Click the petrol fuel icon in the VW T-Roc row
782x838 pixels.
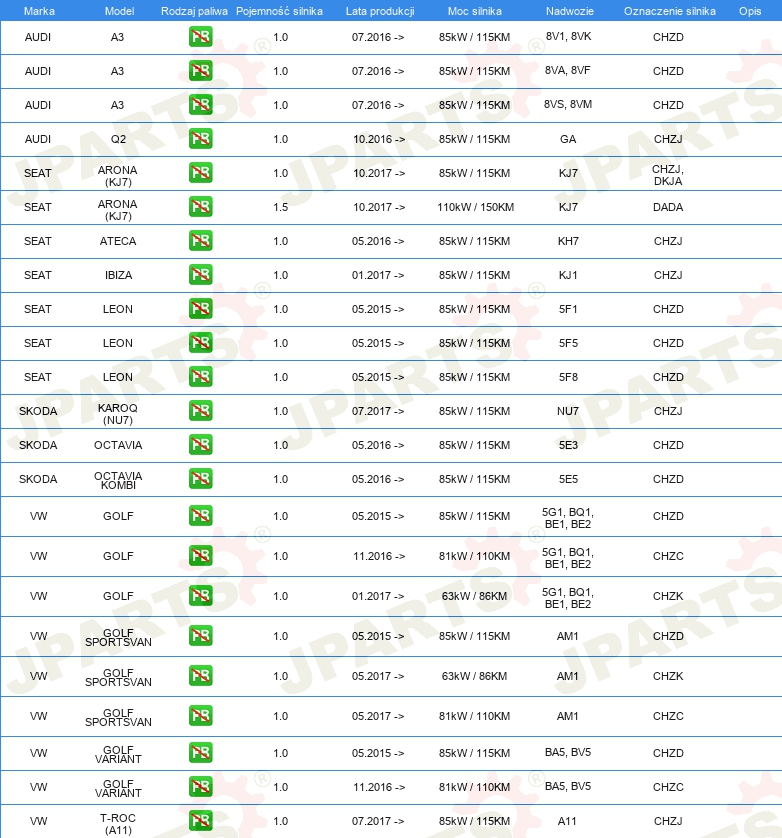click(200, 821)
